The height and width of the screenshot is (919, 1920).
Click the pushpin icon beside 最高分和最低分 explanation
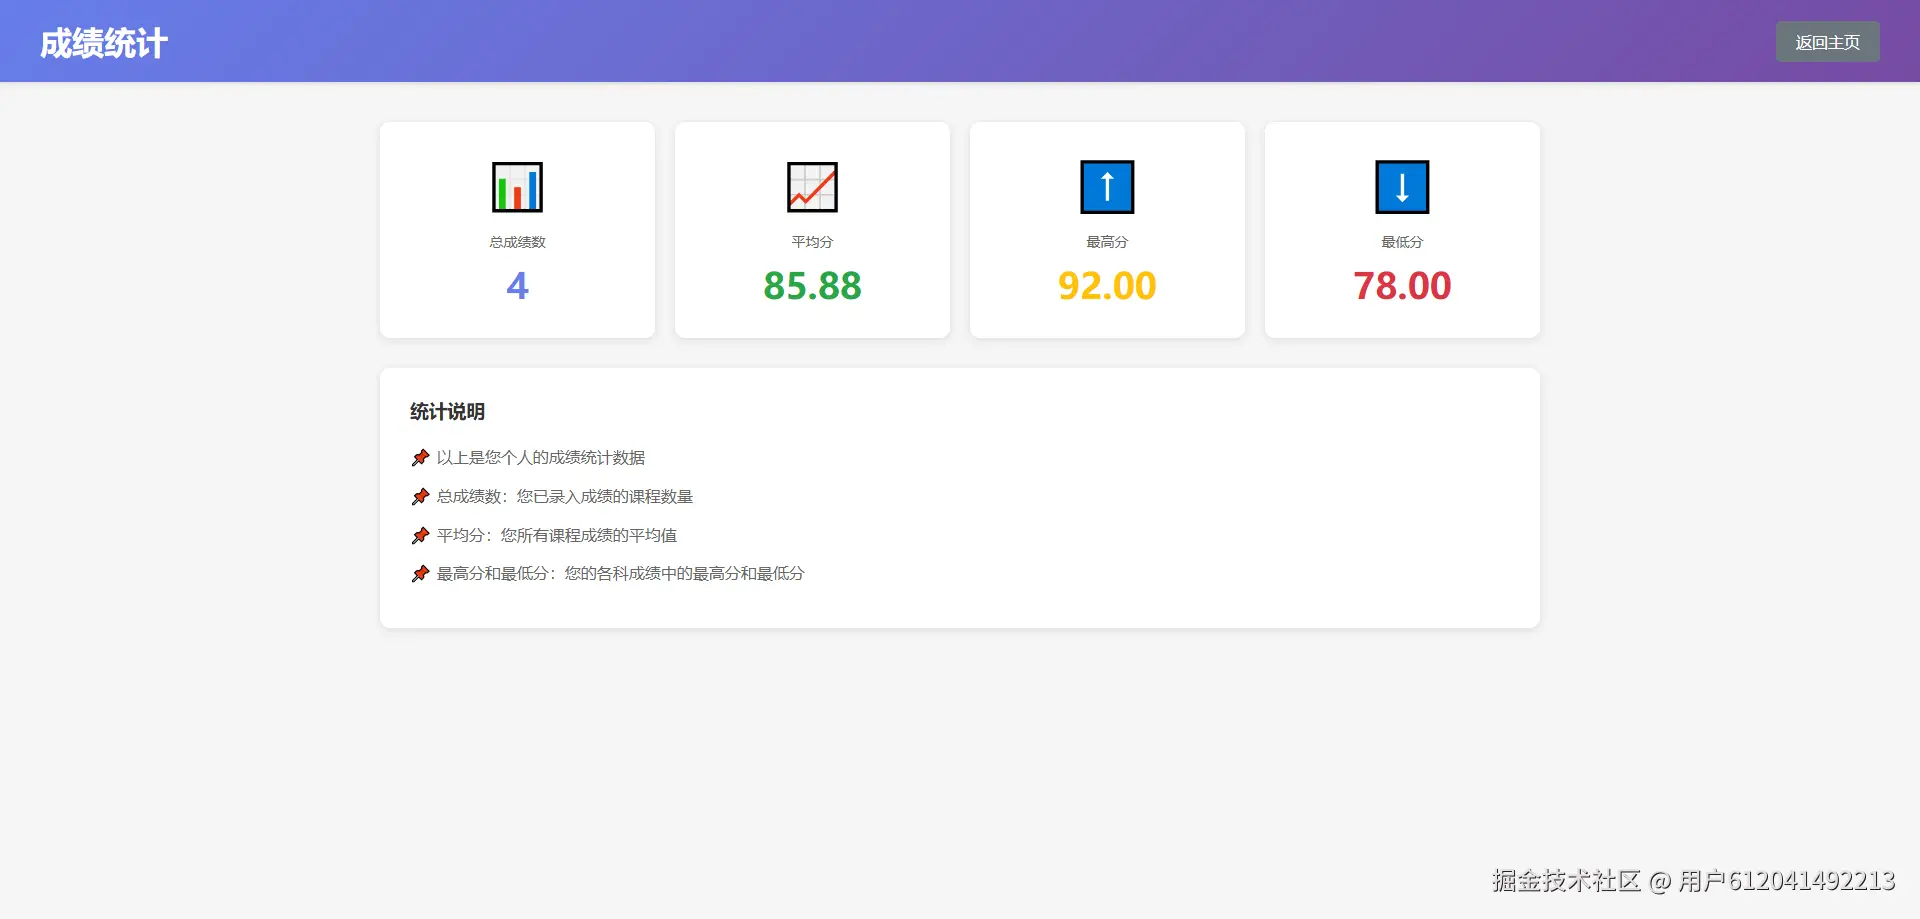coord(420,574)
